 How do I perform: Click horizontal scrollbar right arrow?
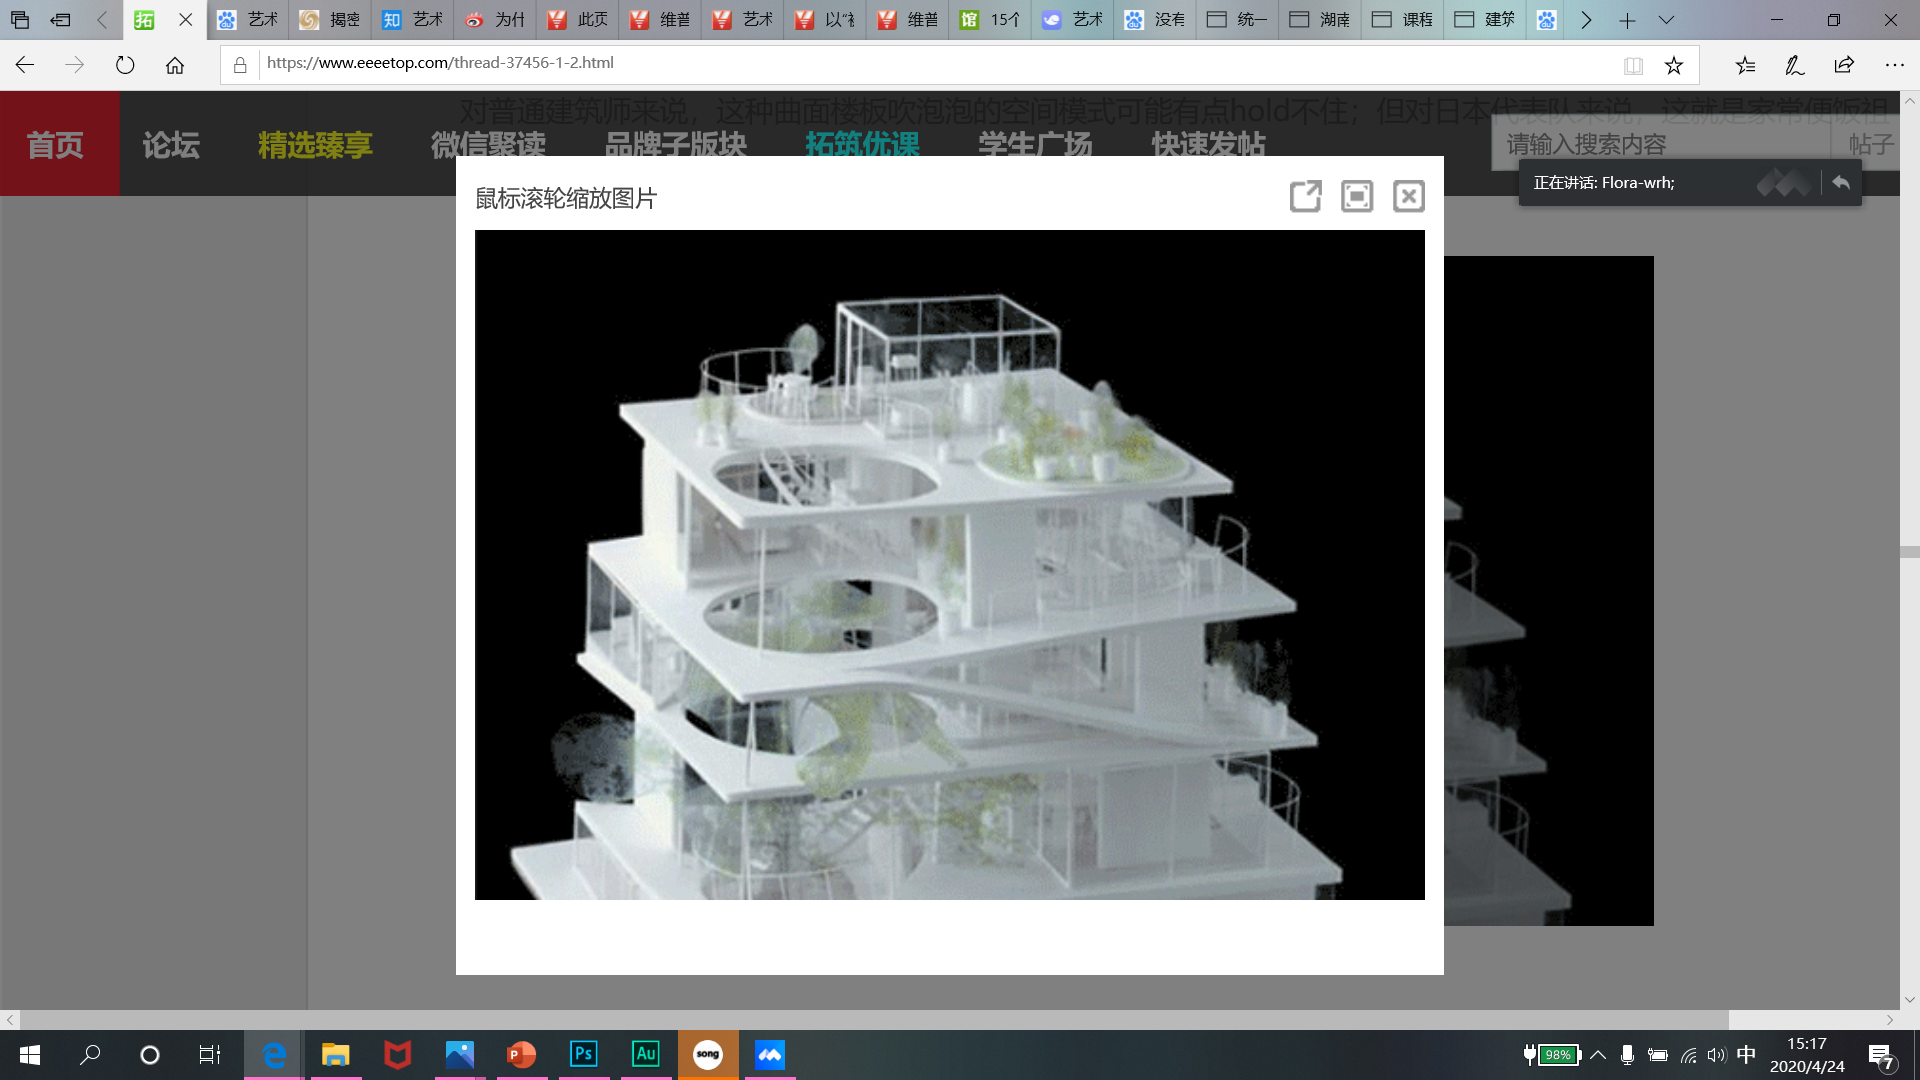1890,1020
